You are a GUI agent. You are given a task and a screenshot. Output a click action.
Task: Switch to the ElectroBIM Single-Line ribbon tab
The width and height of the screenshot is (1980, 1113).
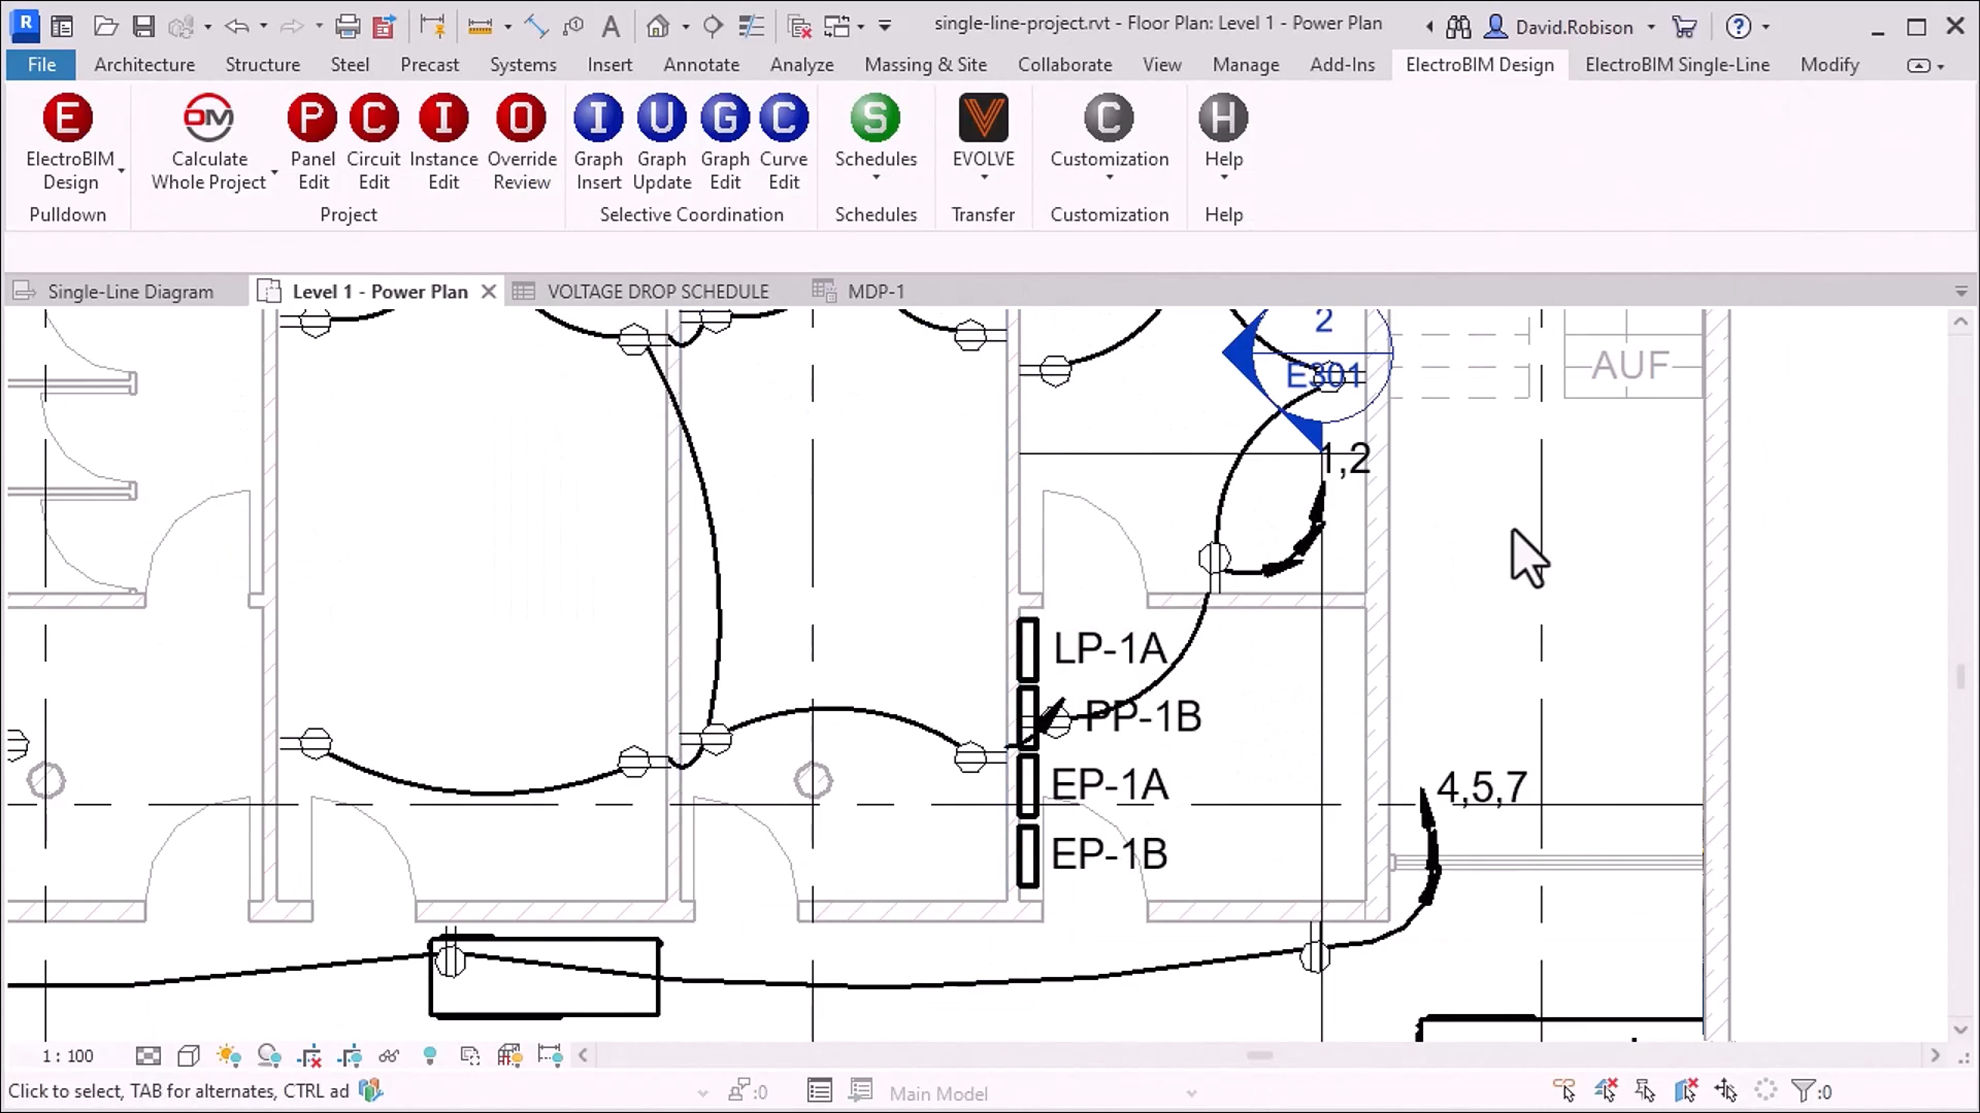(x=1677, y=64)
